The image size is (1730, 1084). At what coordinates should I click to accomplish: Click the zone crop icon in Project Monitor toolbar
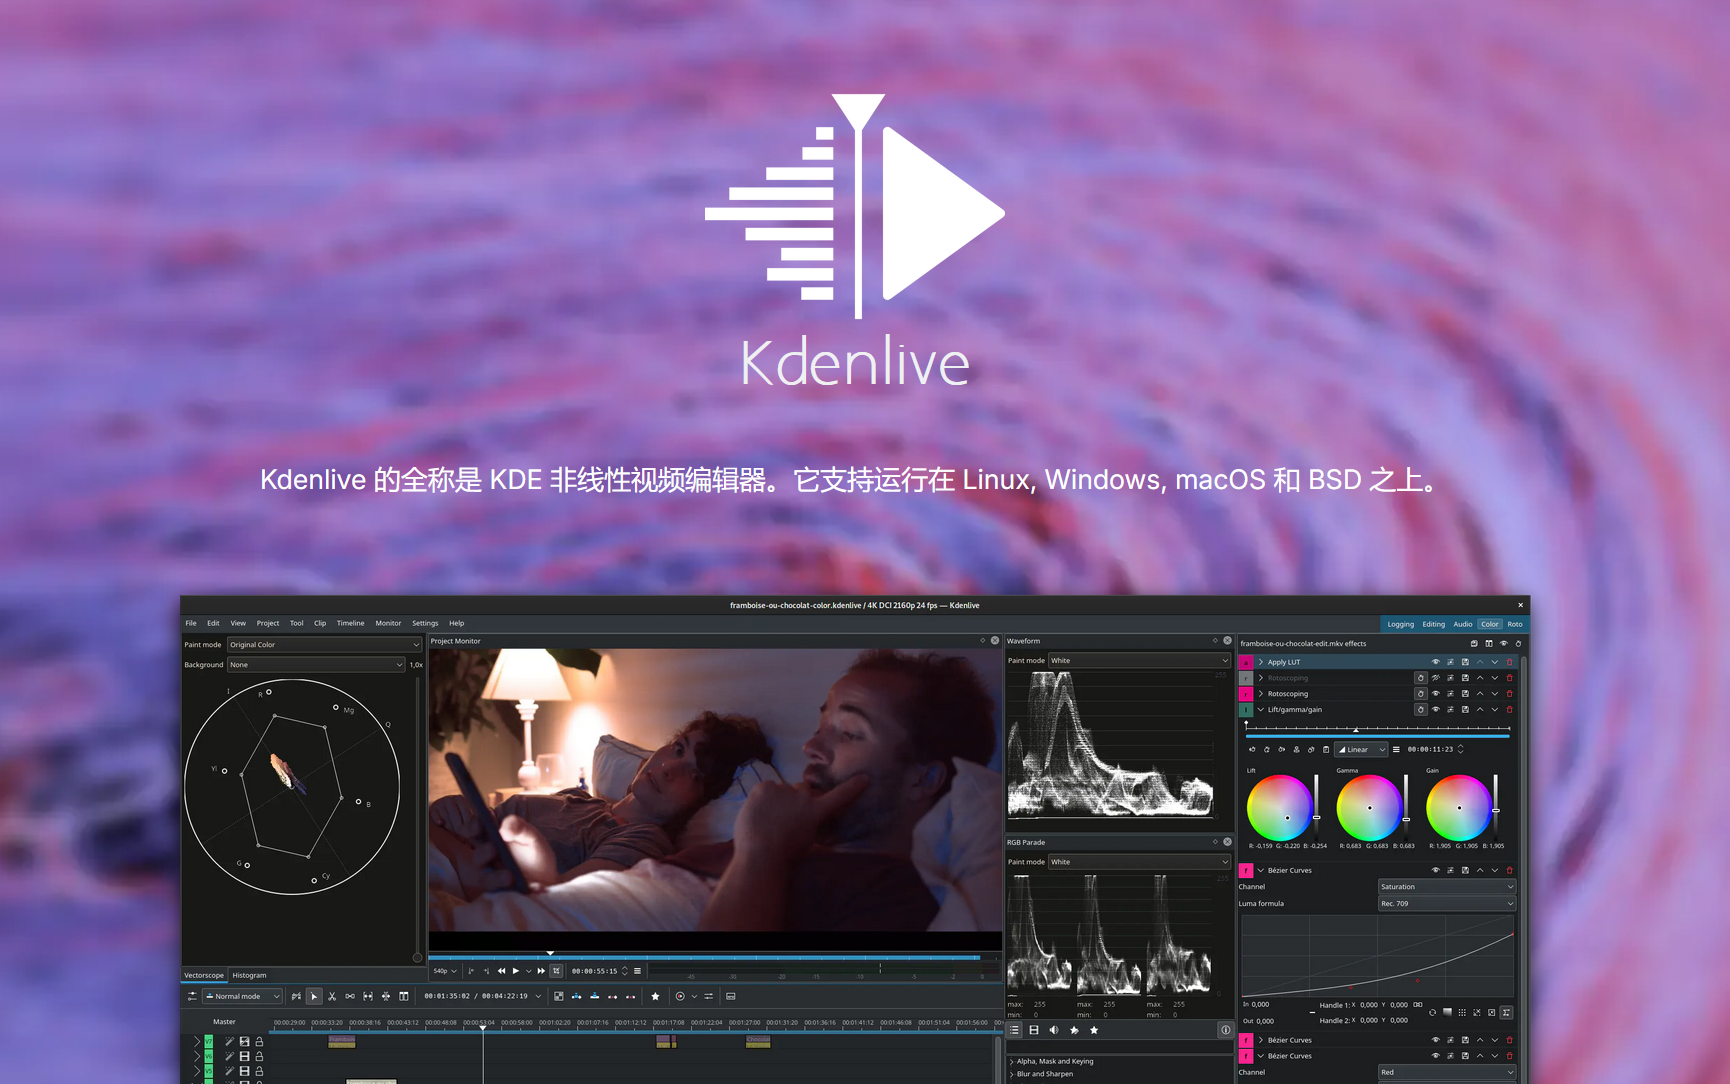tap(558, 970)
